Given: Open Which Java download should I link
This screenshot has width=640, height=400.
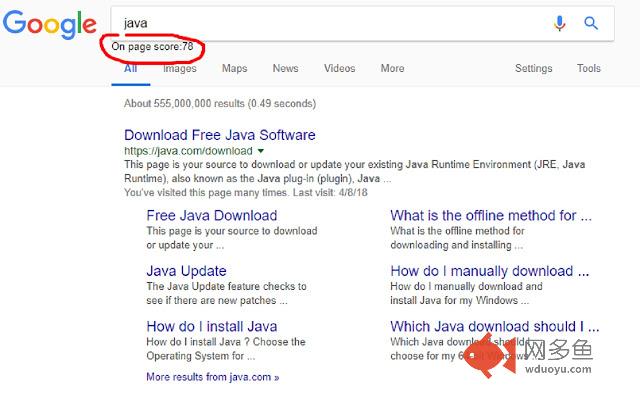Looking at the screenshot, I should pyautogui.click(x=494, y=326).
